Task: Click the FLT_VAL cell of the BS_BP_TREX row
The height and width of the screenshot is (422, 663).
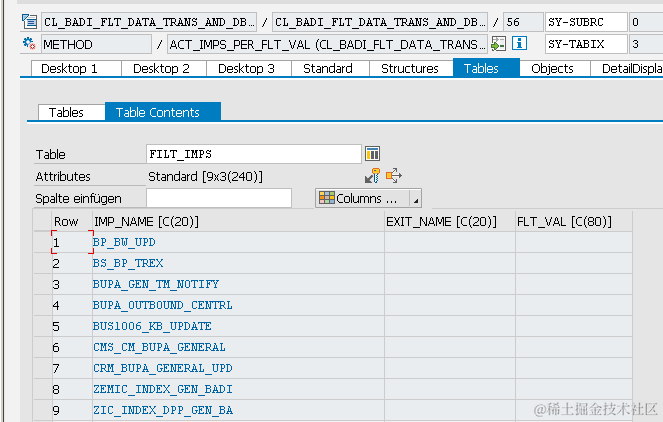Action: coord(574,263)
